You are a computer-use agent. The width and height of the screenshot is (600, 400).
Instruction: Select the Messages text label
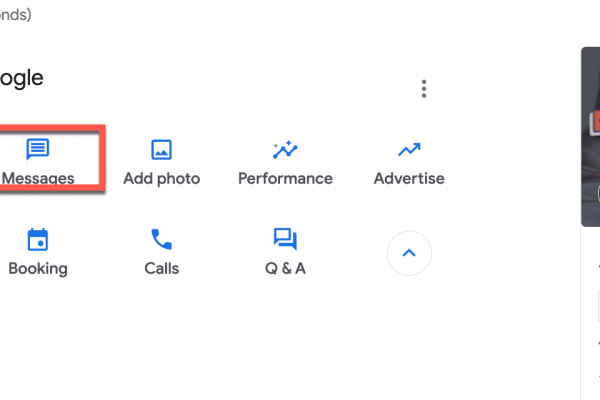click(38, 179)
